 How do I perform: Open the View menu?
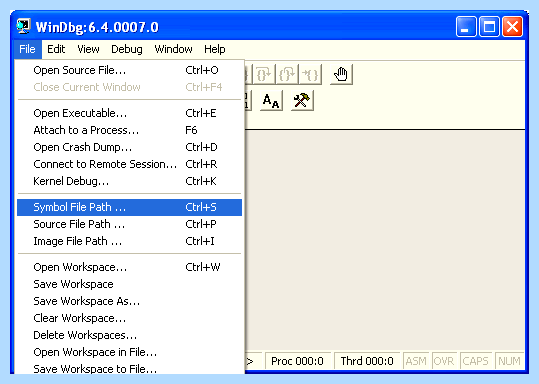click(88, 49)
